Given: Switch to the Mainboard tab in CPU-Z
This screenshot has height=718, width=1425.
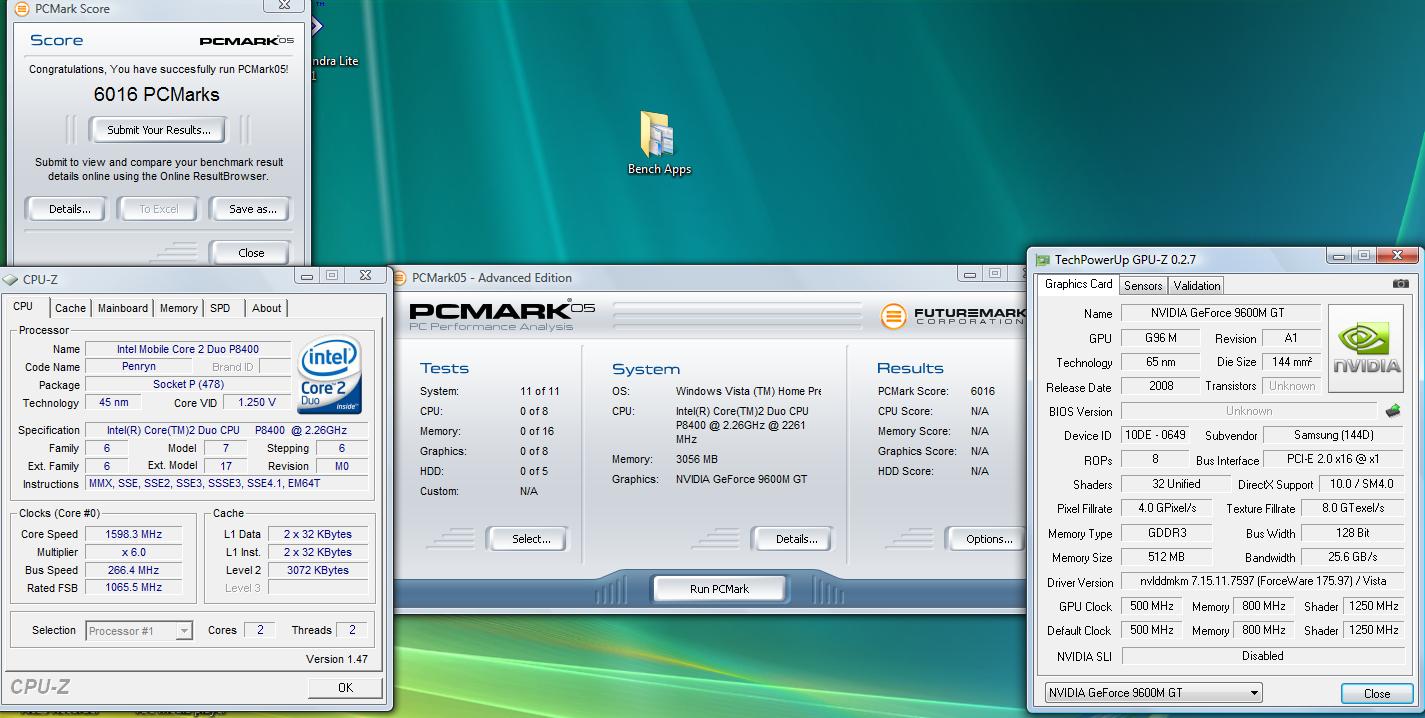Looking at the screenshot, I should click(x=123, y=308).
